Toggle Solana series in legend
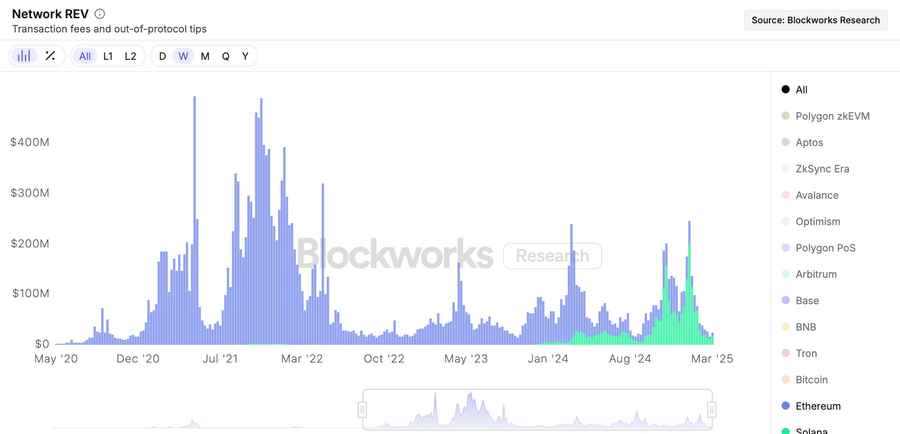Viewport: 900px width, 434px height. [x=805, y=431]
